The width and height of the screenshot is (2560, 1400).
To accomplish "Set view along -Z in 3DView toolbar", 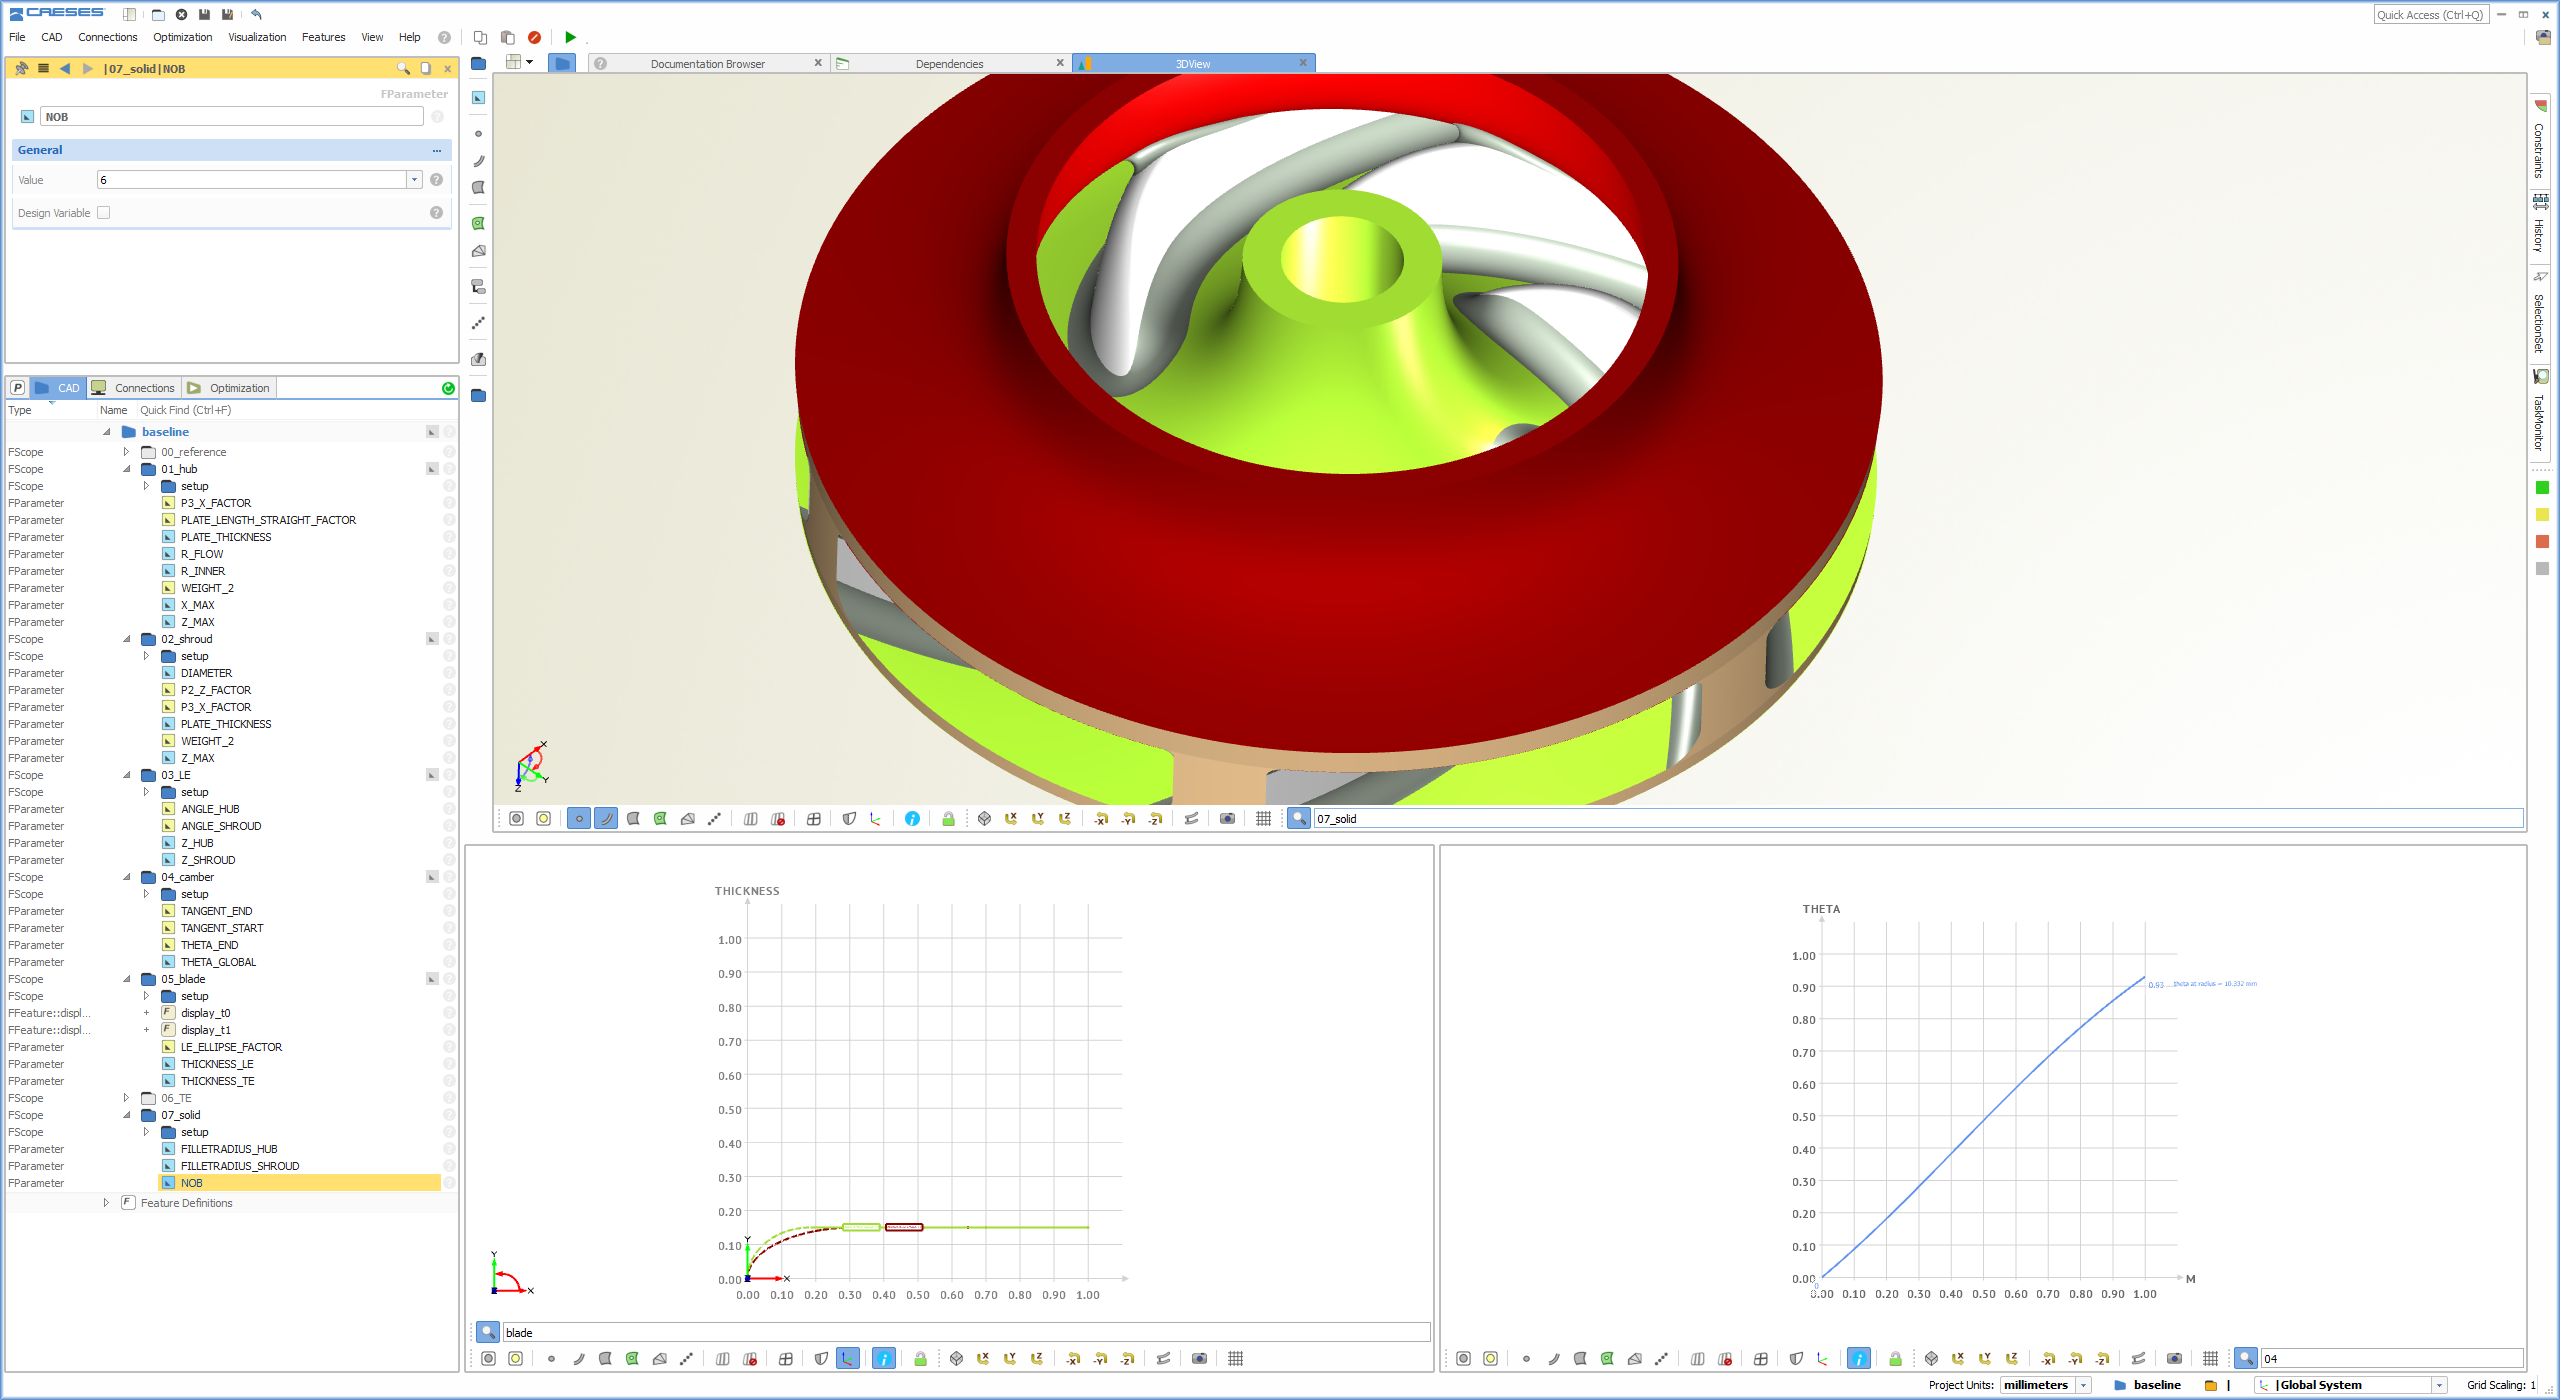I will tap(1155, 818).
